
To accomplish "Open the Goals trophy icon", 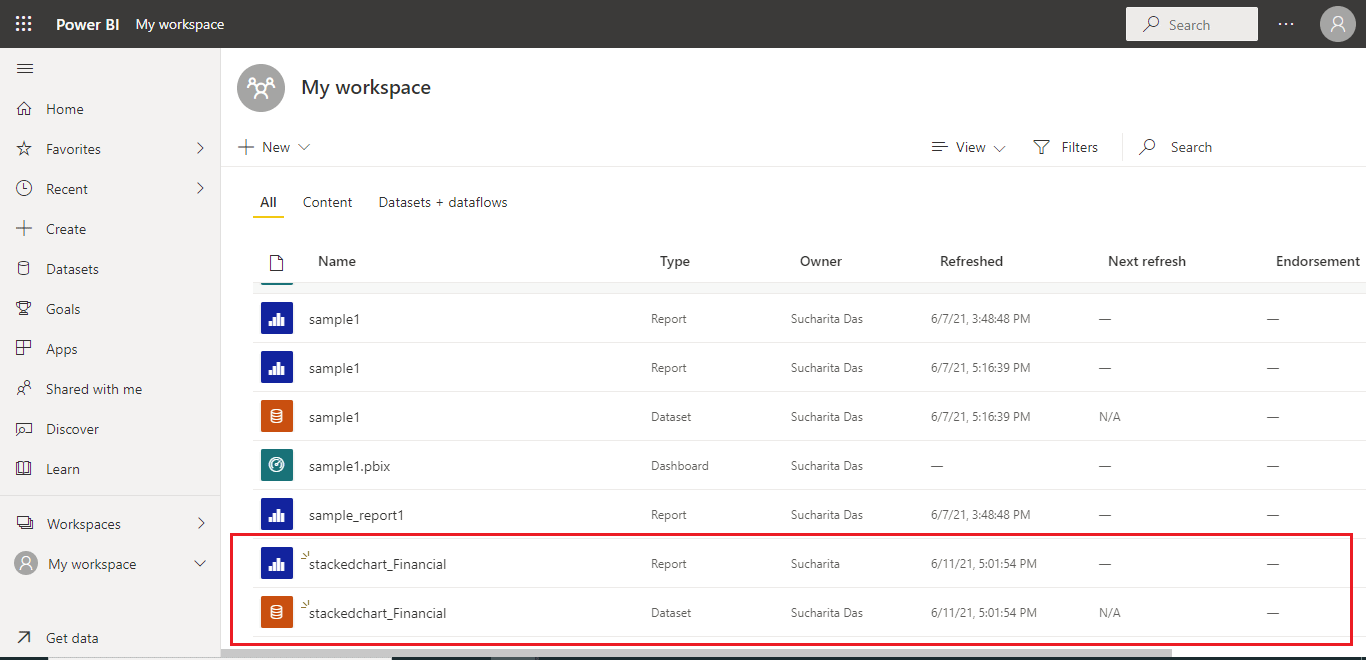I will (25, 309).
